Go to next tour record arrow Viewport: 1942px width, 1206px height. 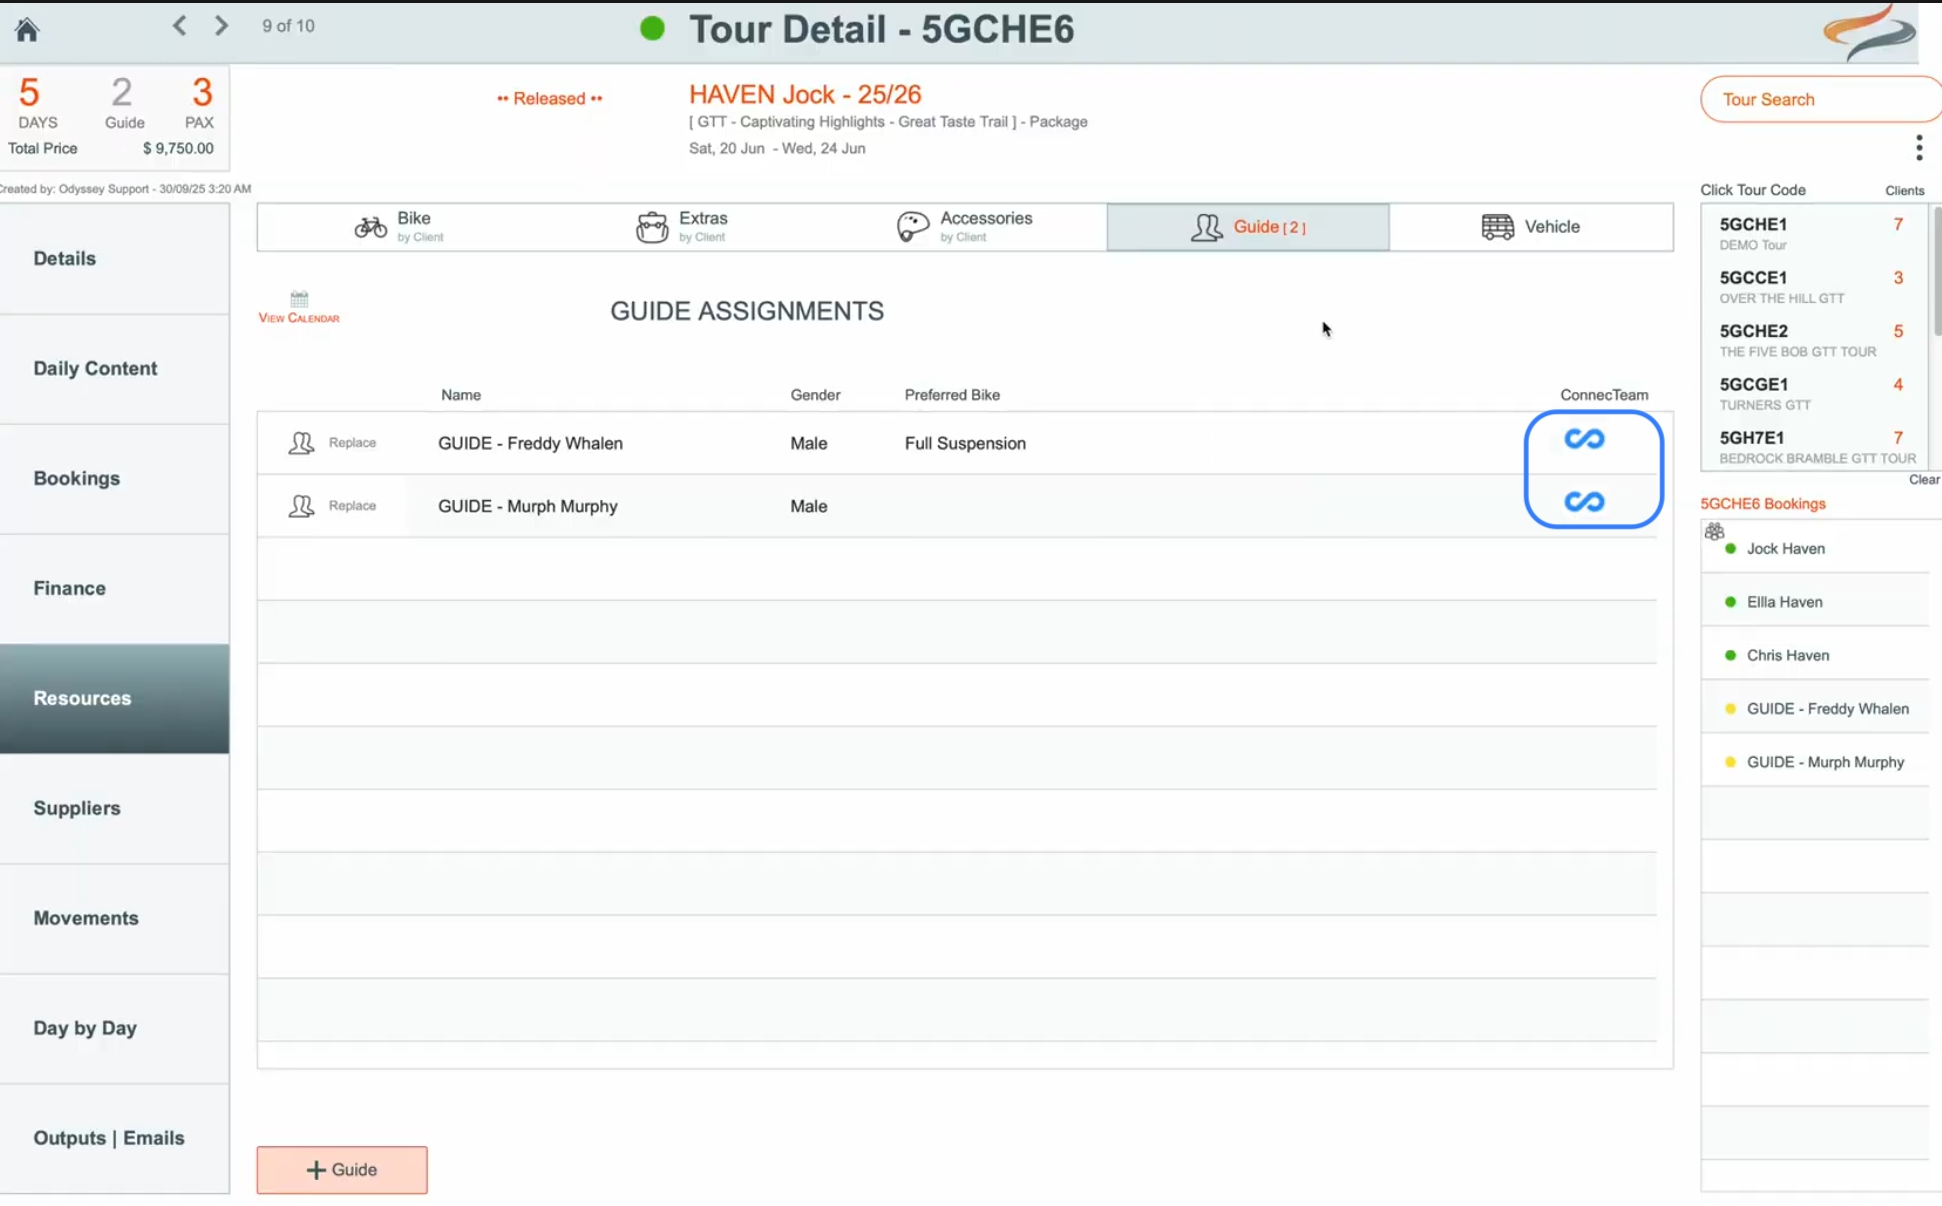click(221, 26)
